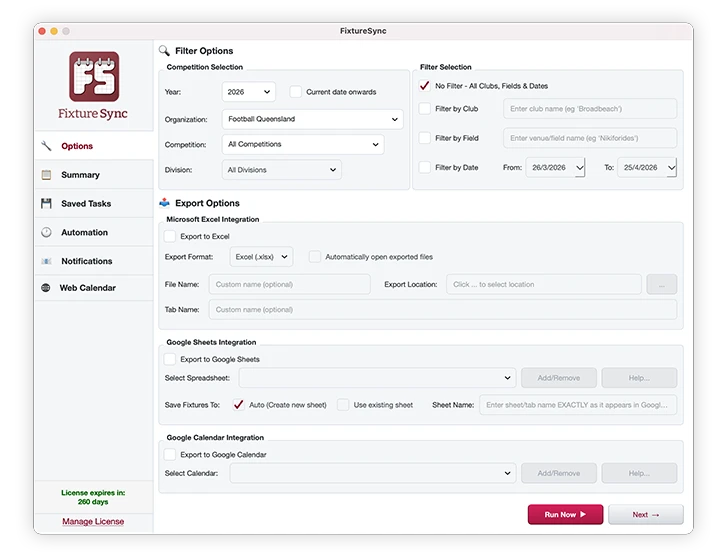Expand the Organization dropdown Football Queensland

(312, 119)
